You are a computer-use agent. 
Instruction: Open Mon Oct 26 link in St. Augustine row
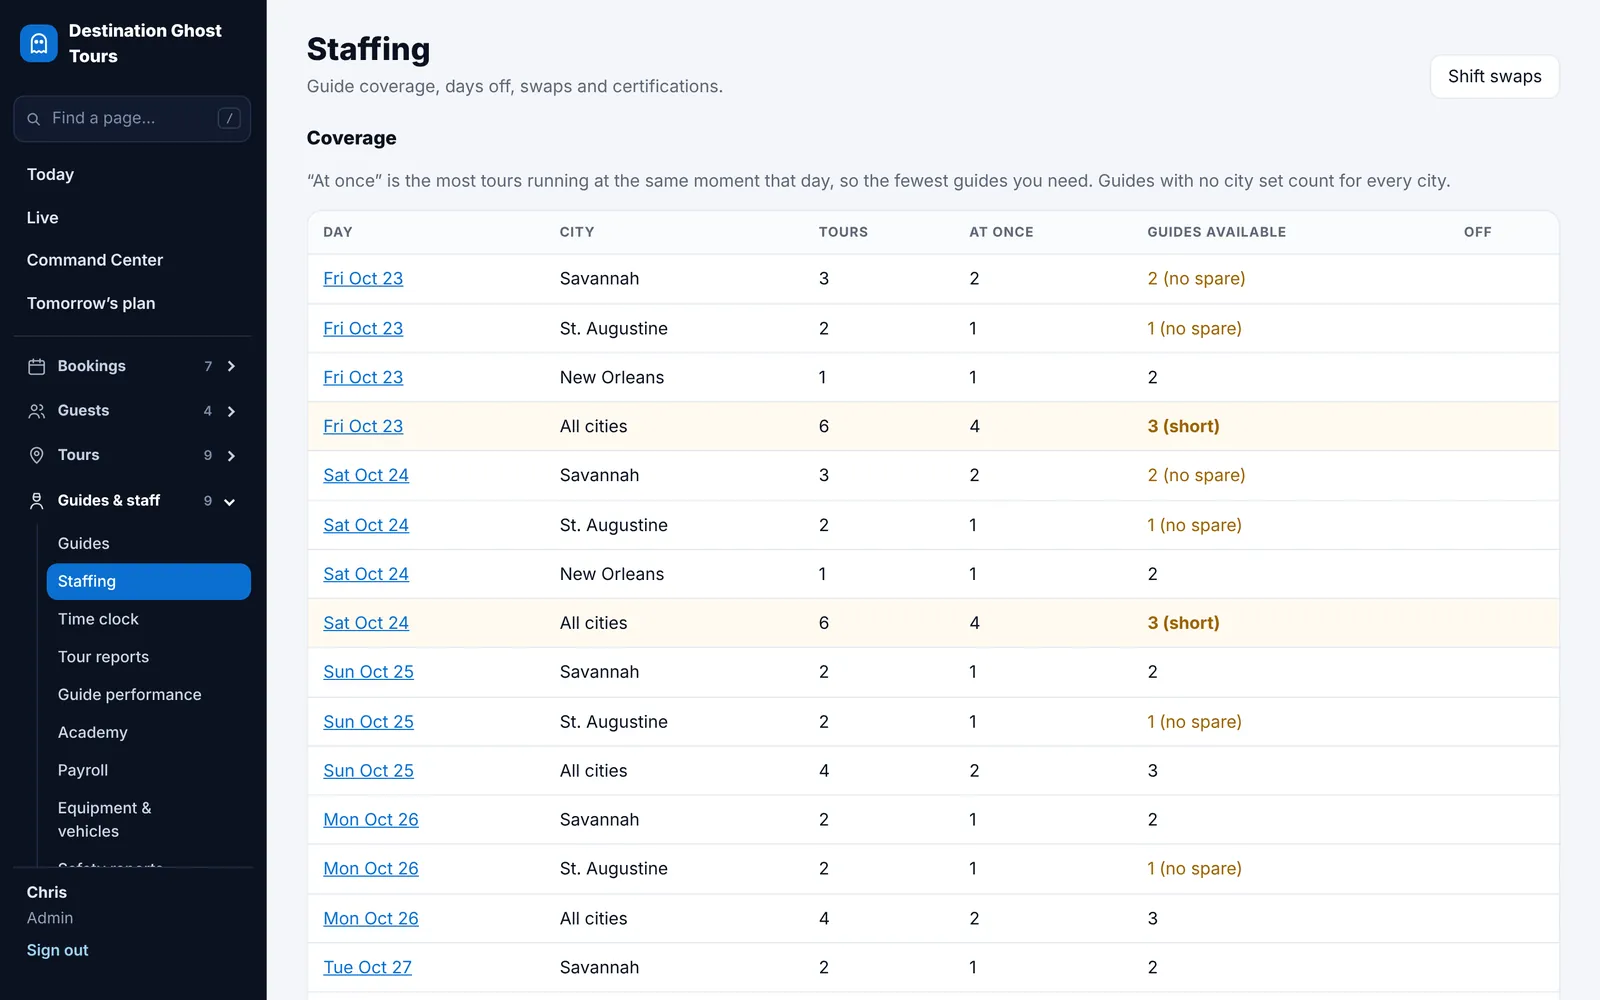point(371,870)
